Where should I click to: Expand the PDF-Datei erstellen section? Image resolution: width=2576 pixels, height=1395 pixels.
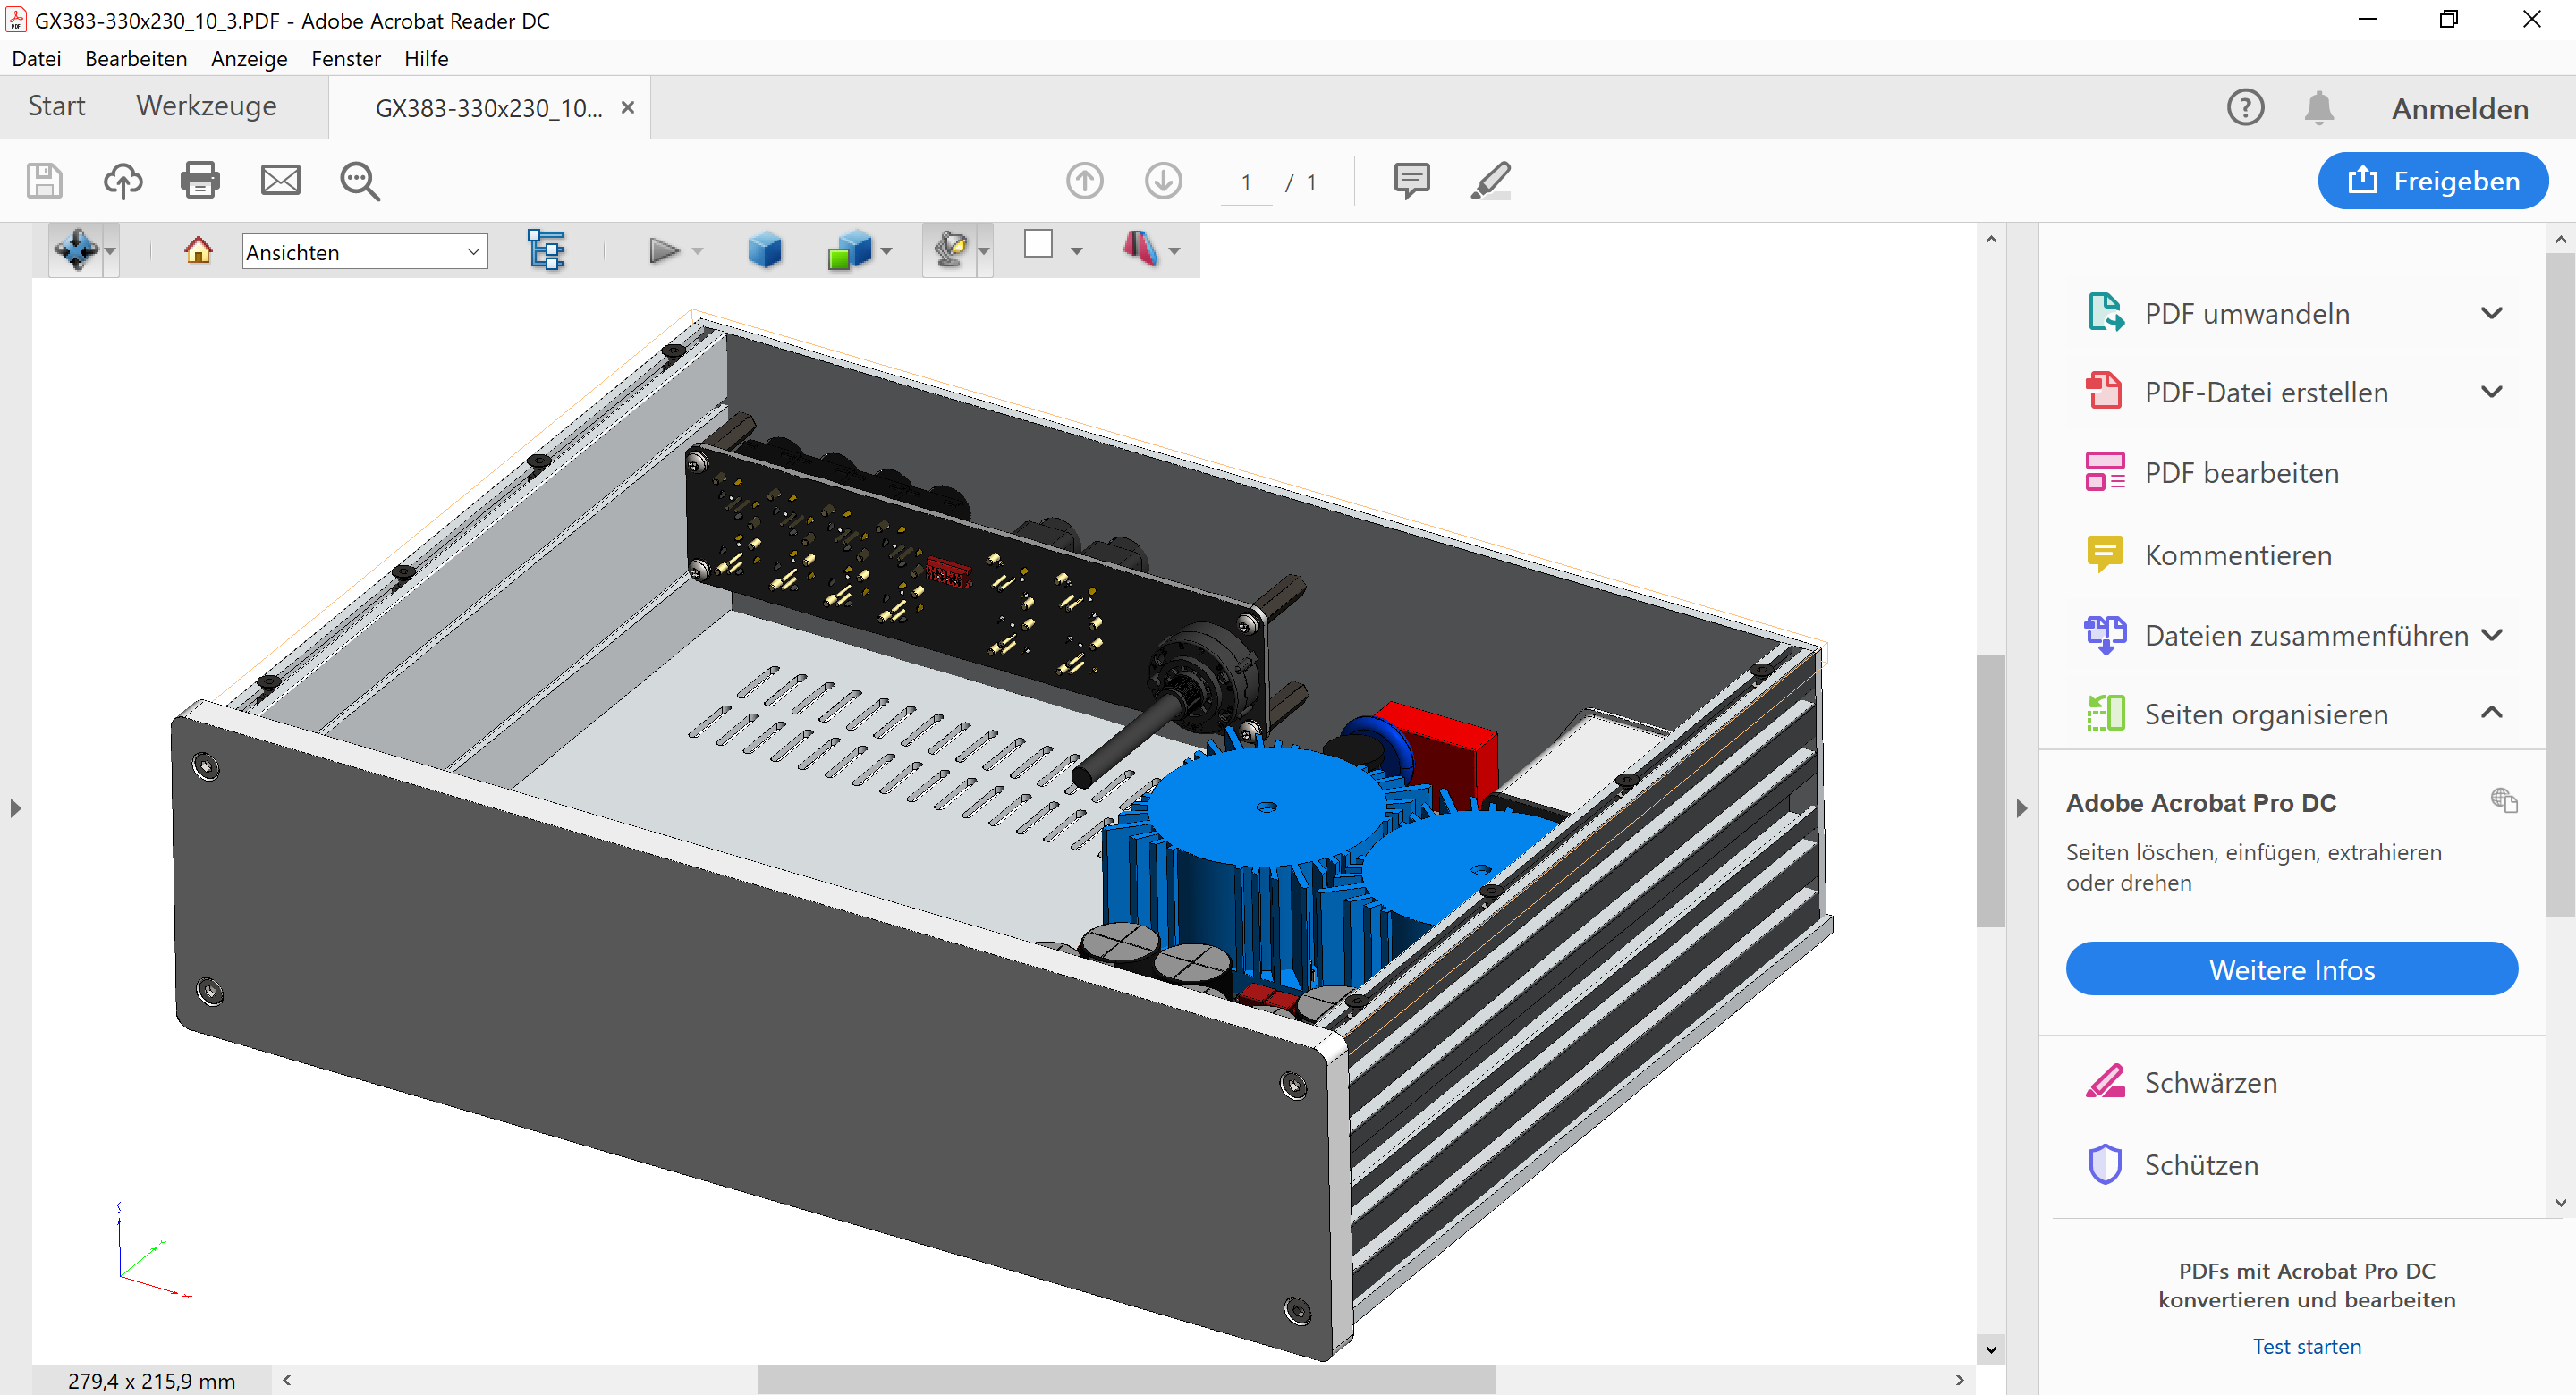(x=2491, y=392)
